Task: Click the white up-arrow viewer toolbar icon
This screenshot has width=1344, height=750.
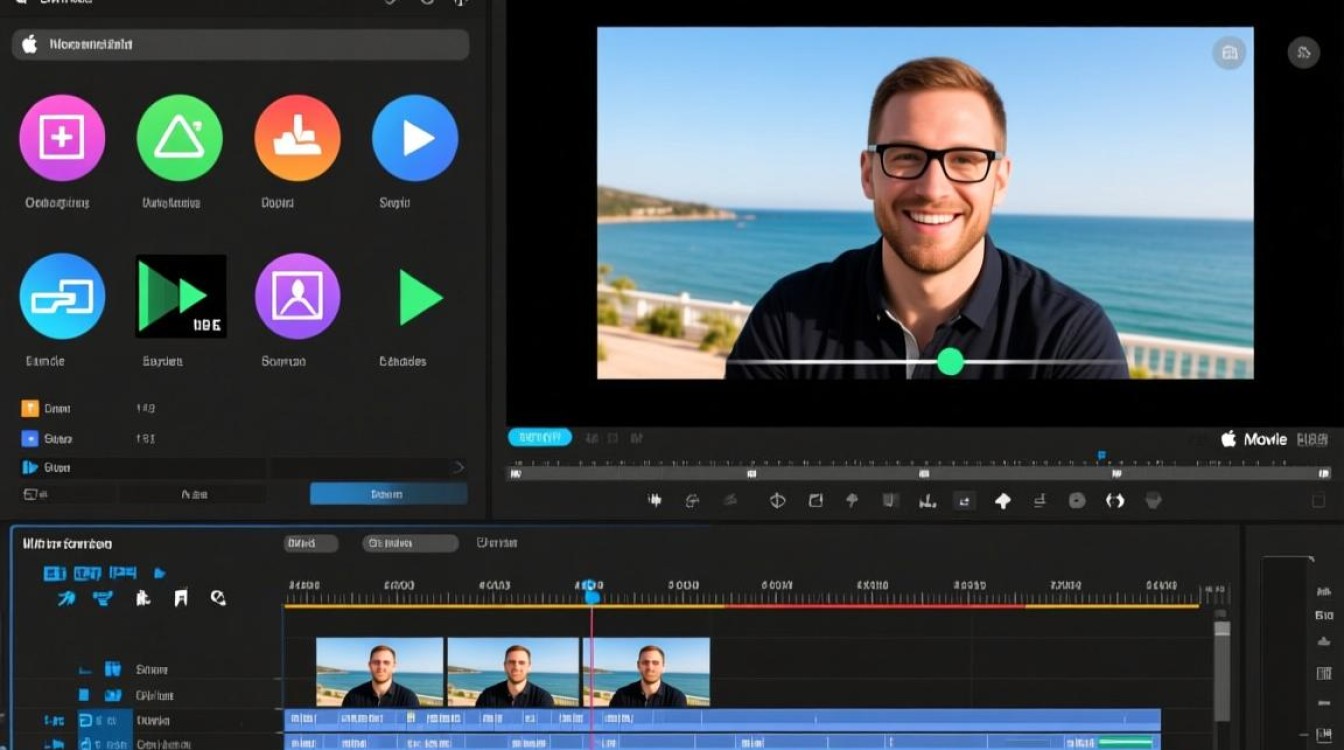Action: pyautogui.click(x=1003, y=501)
